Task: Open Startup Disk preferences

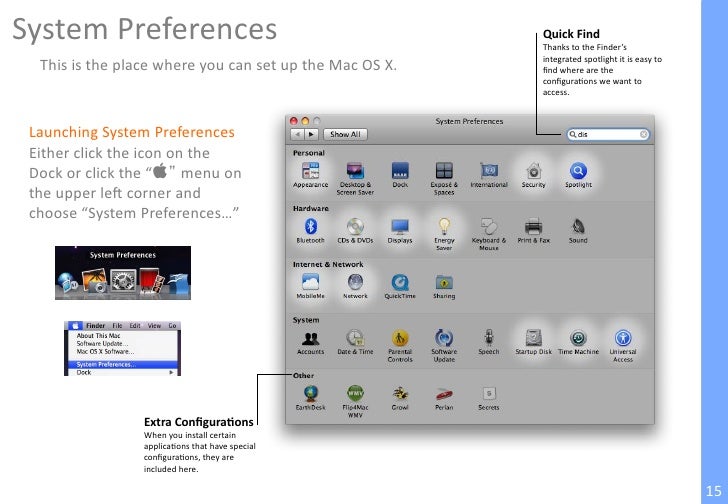Action: click(x=533, y=342)
